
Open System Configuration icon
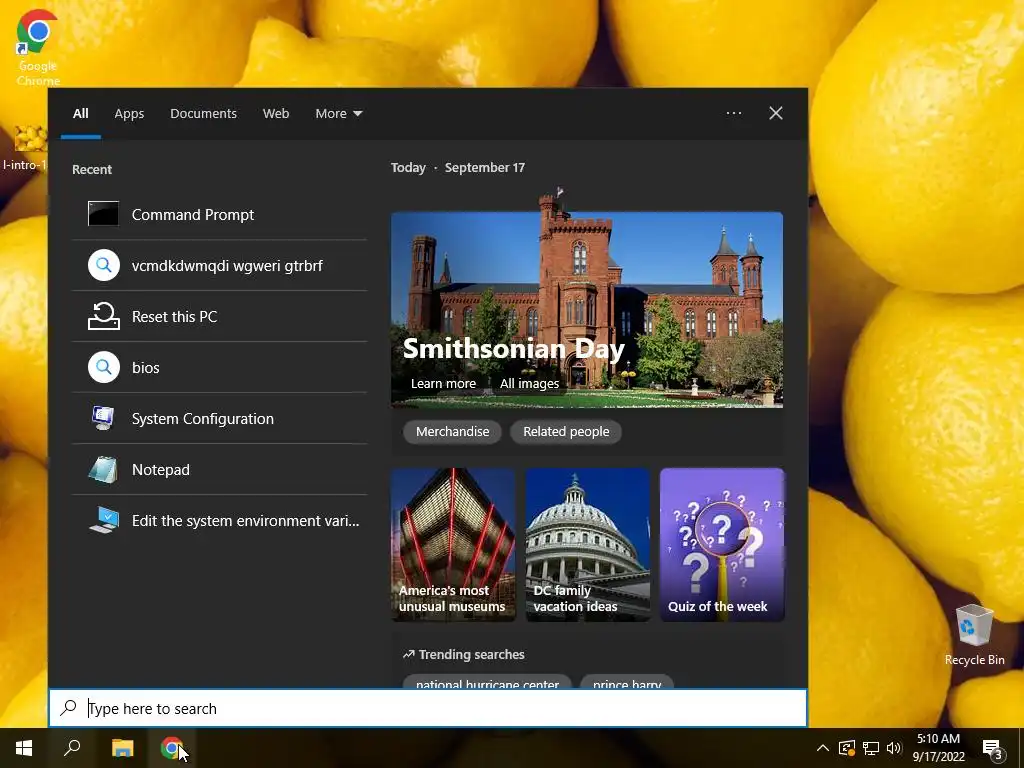tap(103, 418)
